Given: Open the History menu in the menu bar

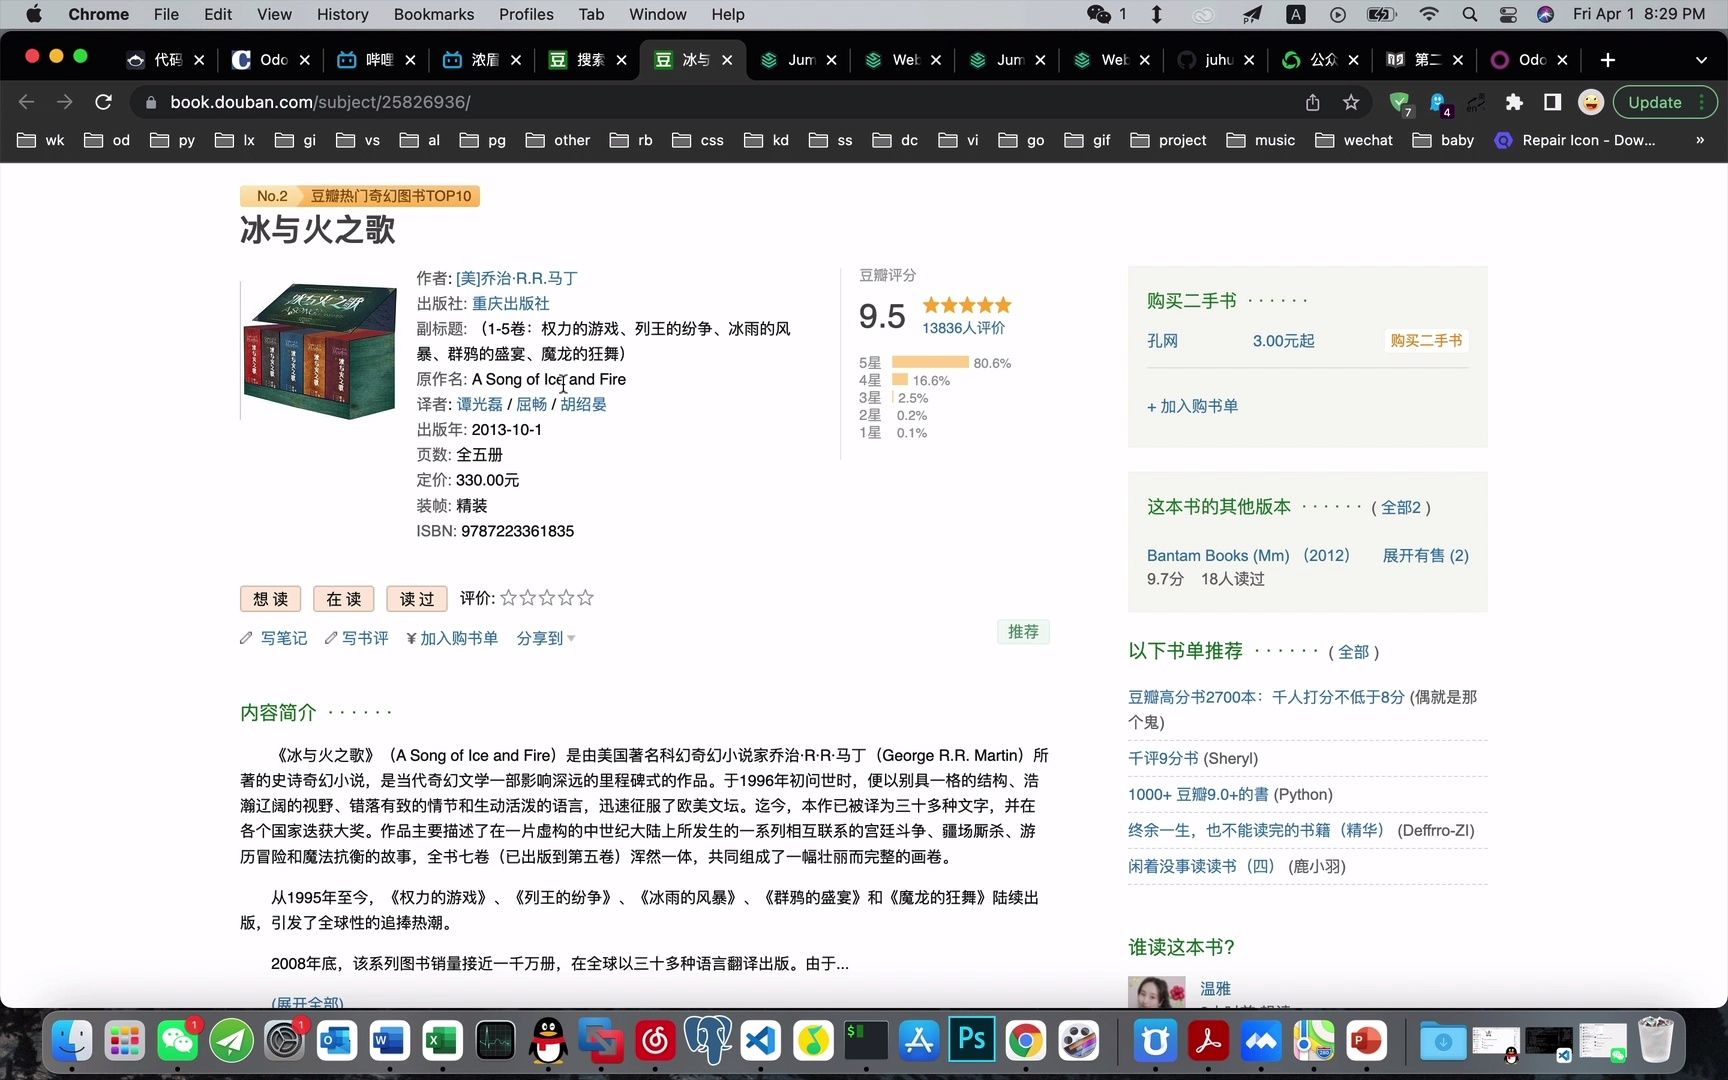Looking at the screenshot, I should (x=342, y=14).
